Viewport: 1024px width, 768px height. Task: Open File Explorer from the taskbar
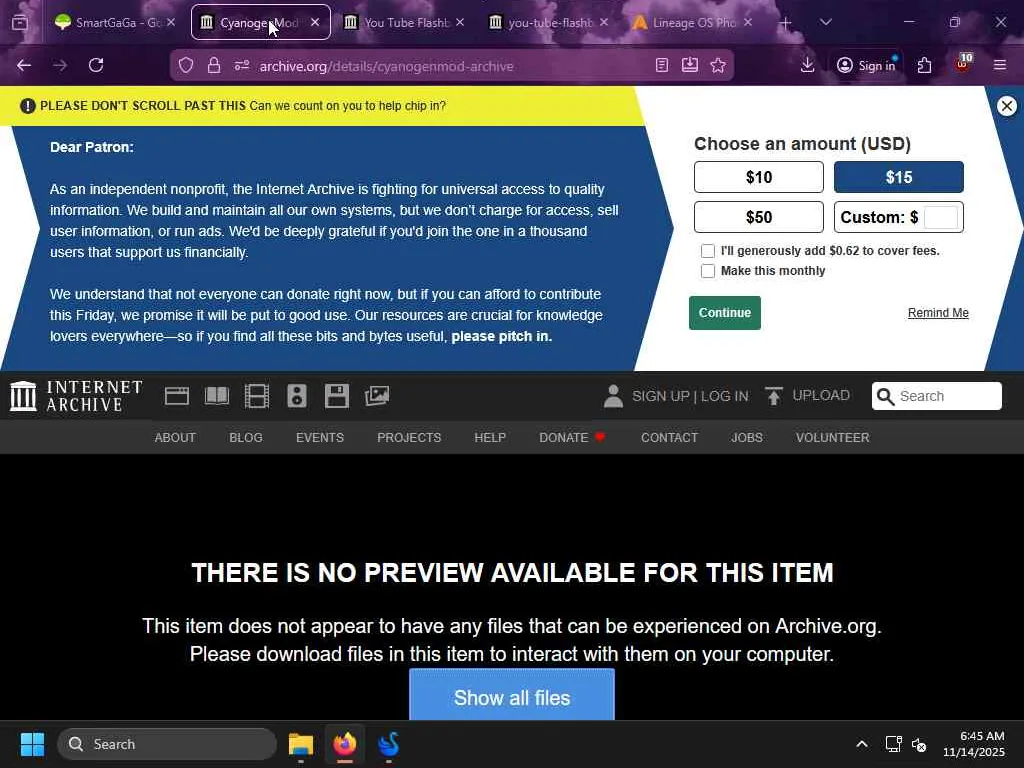pos(301,744)
